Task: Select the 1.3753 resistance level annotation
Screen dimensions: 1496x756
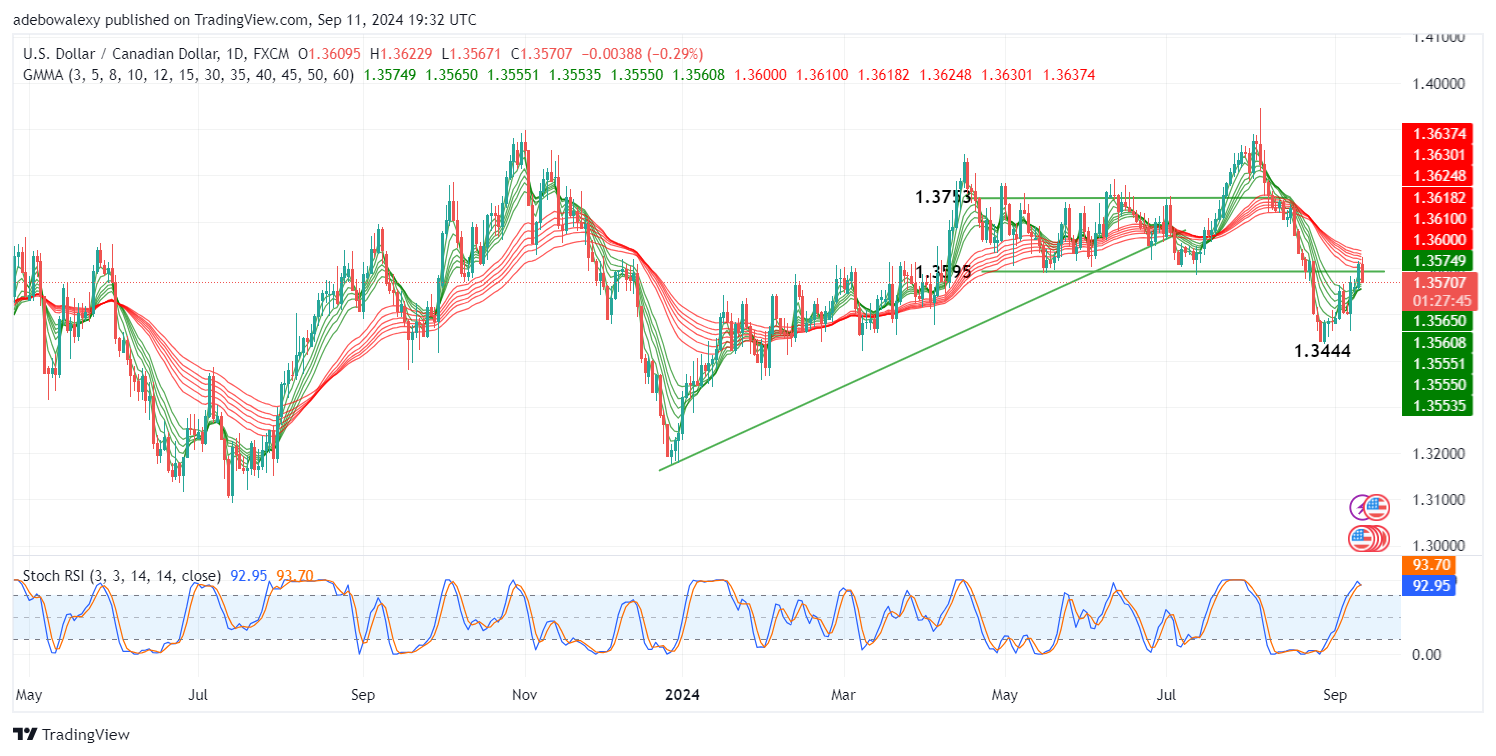Action: [x=943, y=198]
